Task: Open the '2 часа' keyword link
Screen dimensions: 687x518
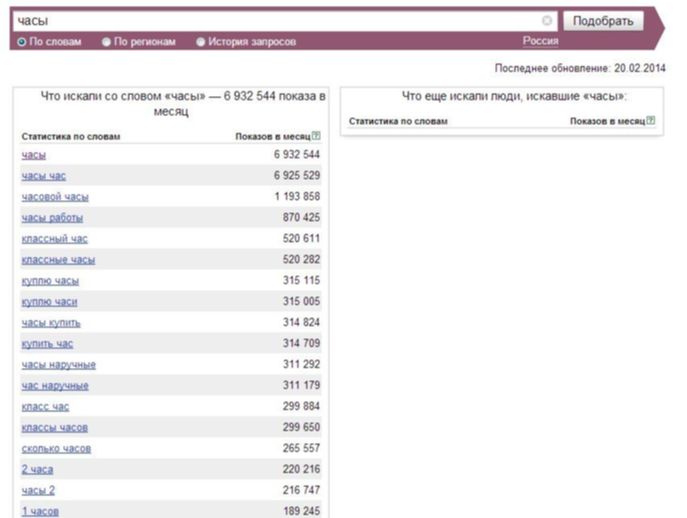Action: pos(37,470)
